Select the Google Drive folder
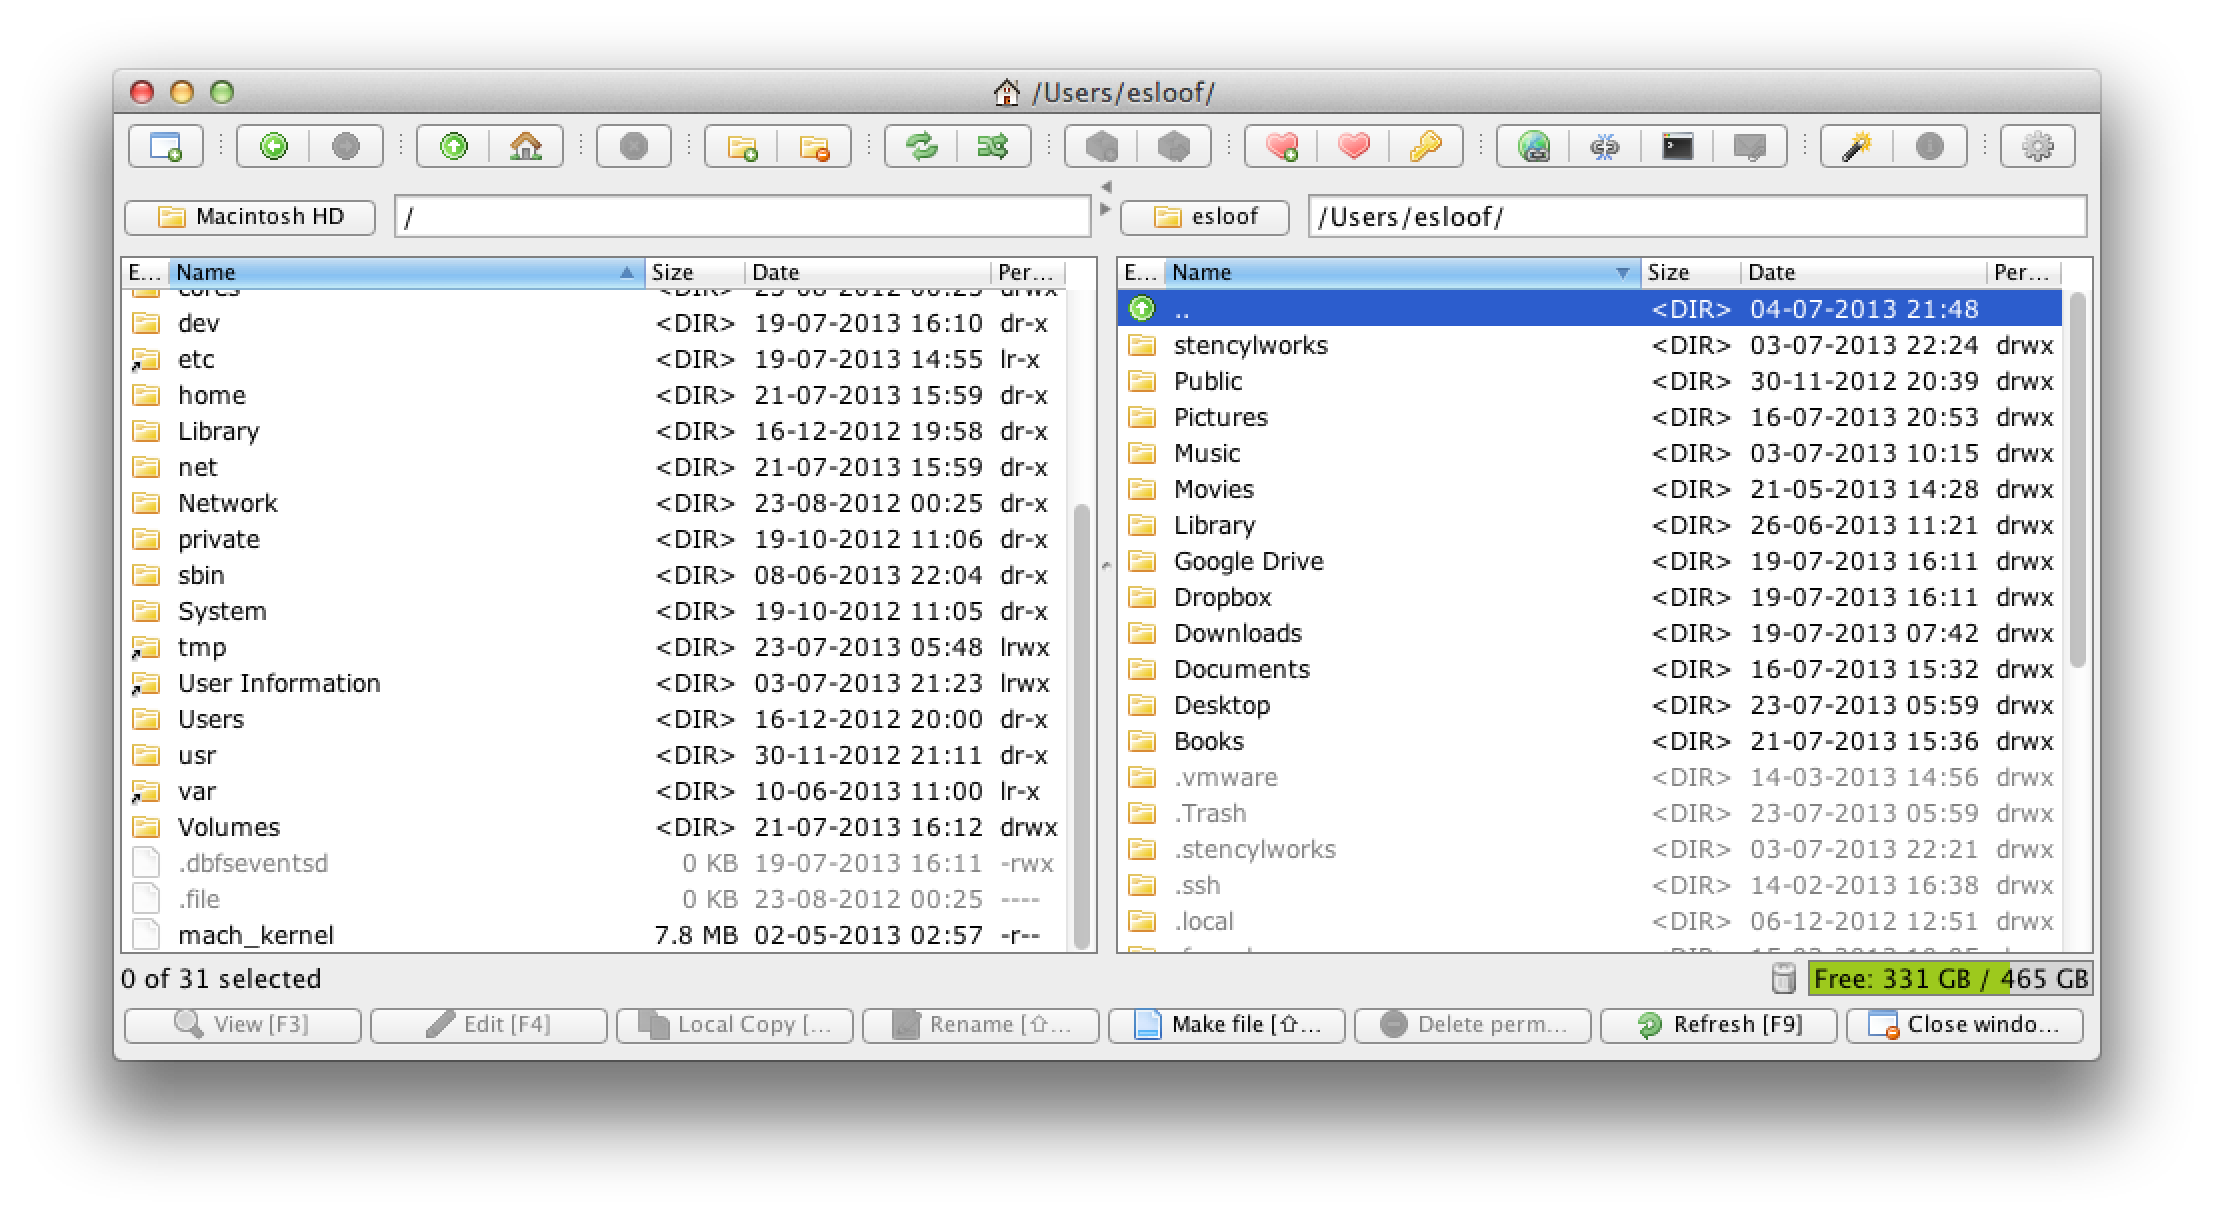The height and width of the screenshot is (1218, 2214). 1590,561
